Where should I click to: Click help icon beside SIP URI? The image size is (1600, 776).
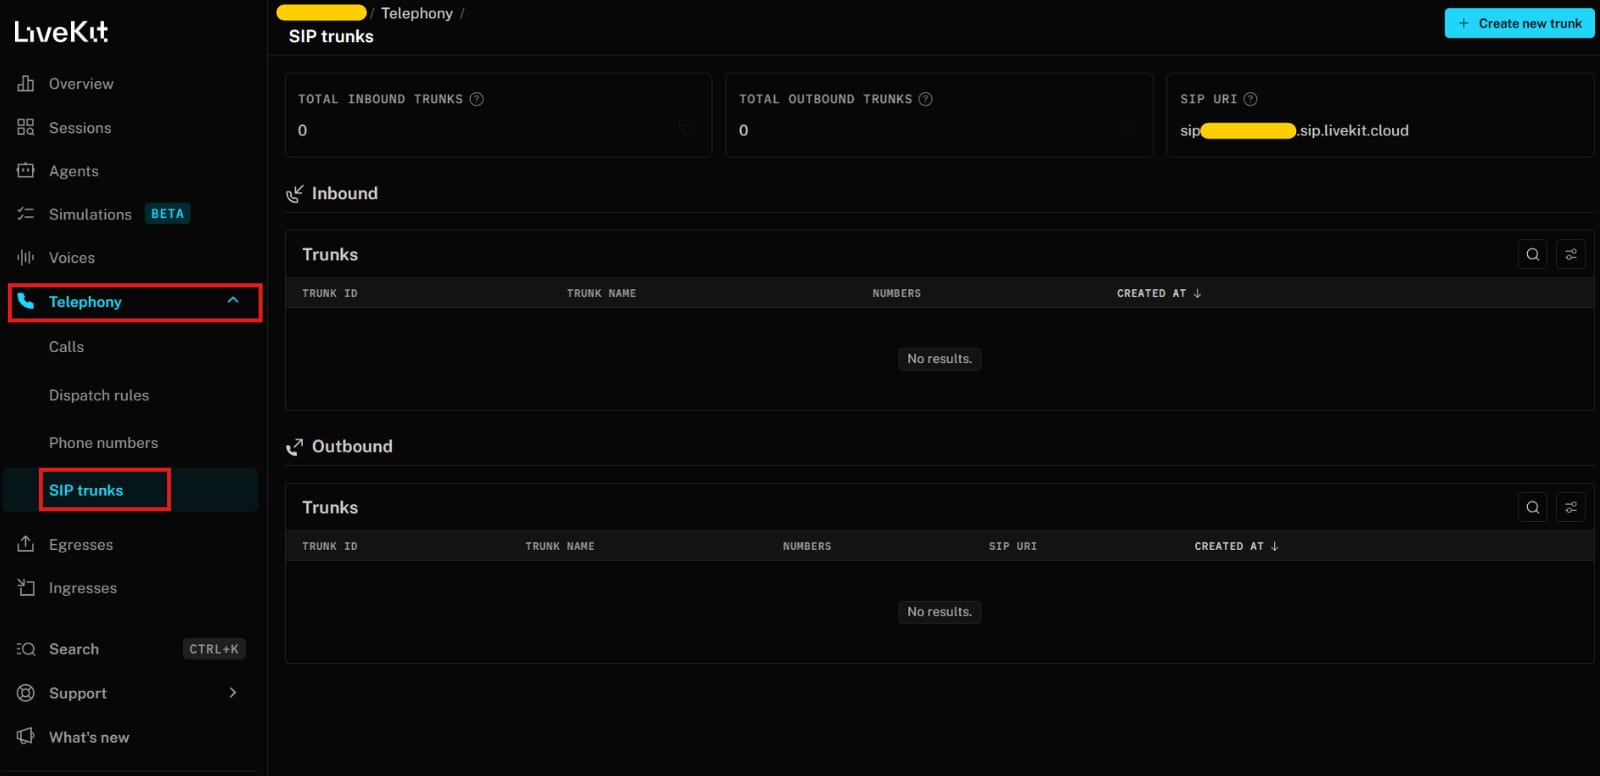coord(1250,99)
